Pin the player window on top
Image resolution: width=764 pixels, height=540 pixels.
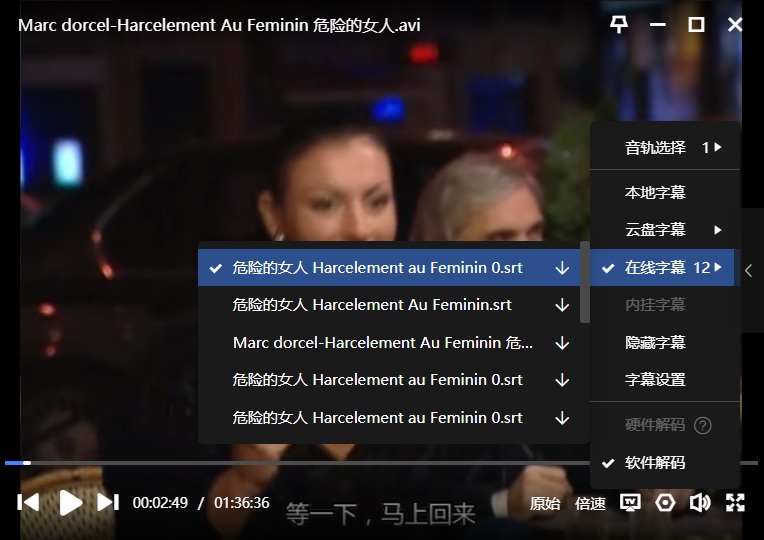coord(619,25)
